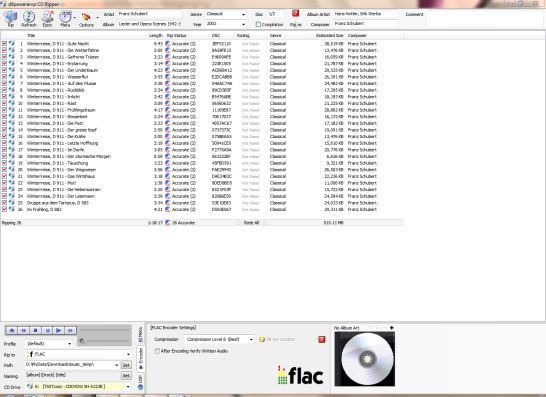
Task: Click the No Album Art CD thumbnail
Action: tap(365, 359)
